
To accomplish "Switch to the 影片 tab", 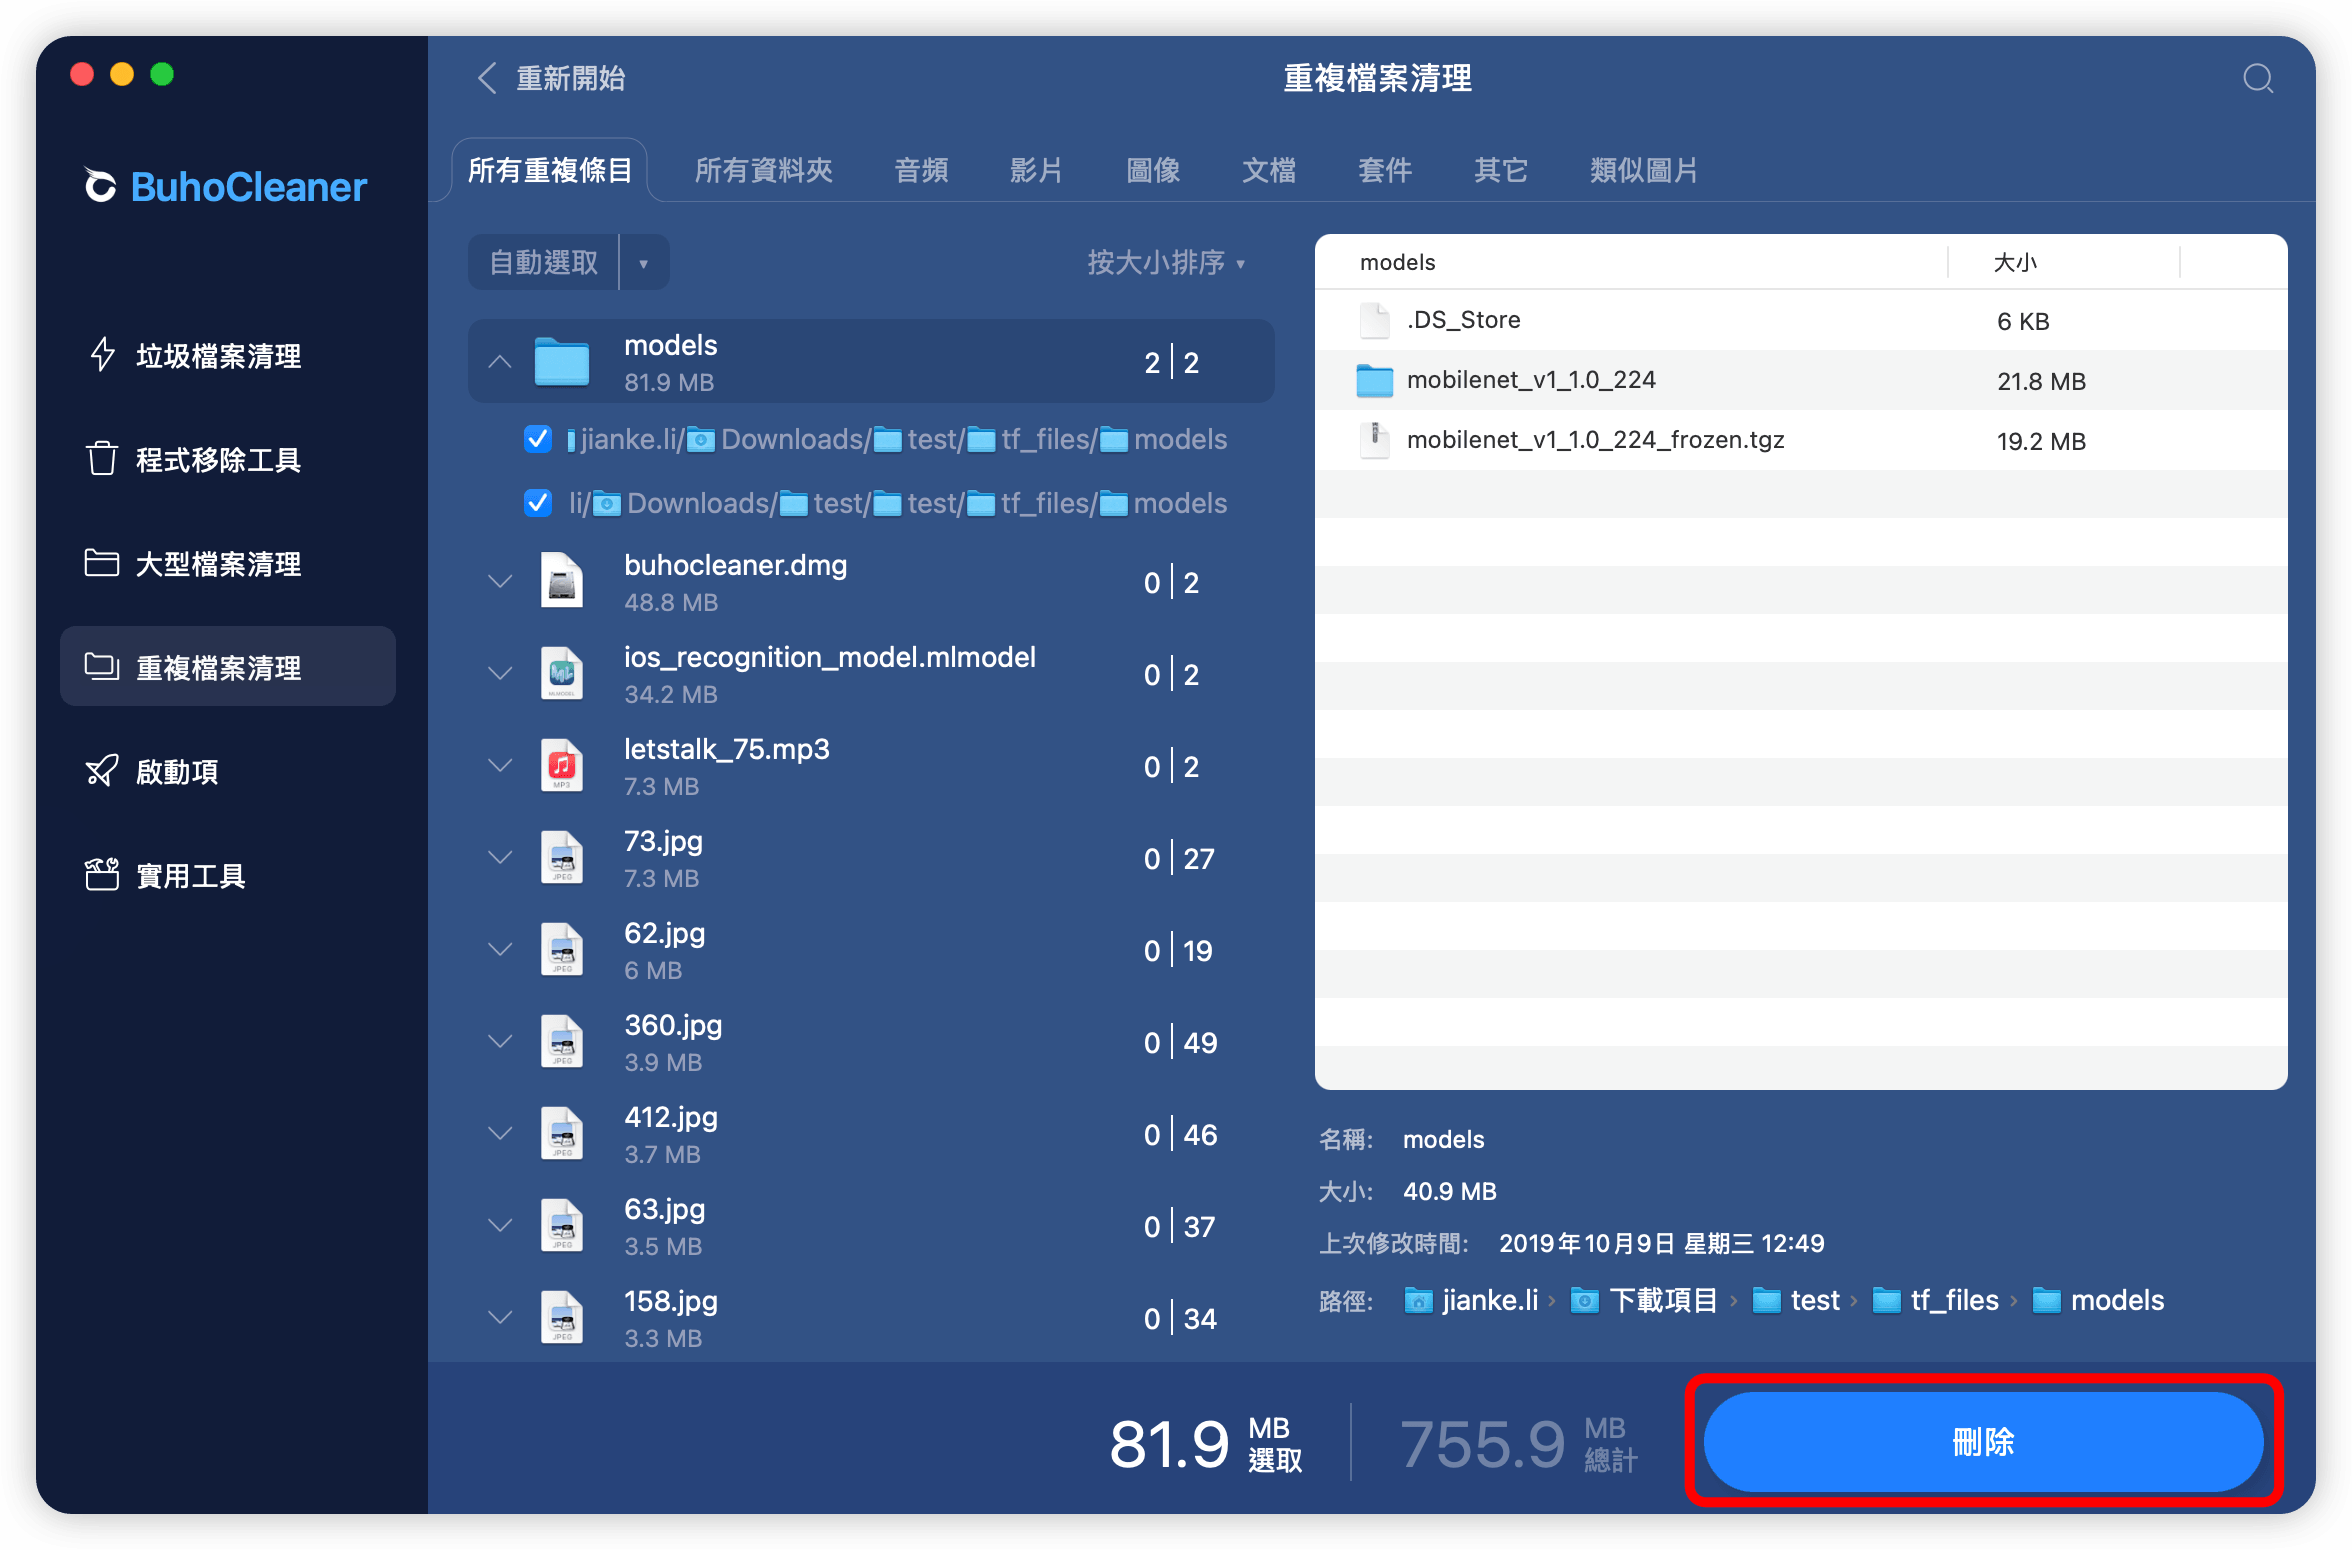I will click(1037, 171).
